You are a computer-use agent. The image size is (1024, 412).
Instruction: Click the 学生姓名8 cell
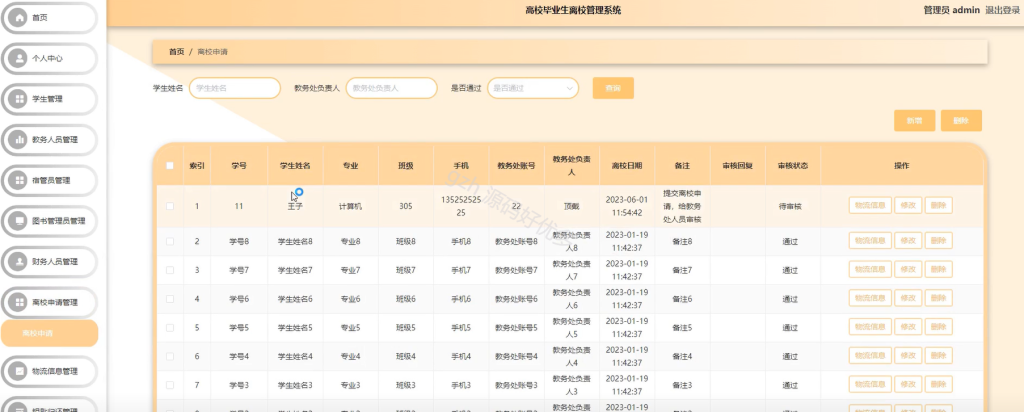pyautogui.click(x=295, y=242)
